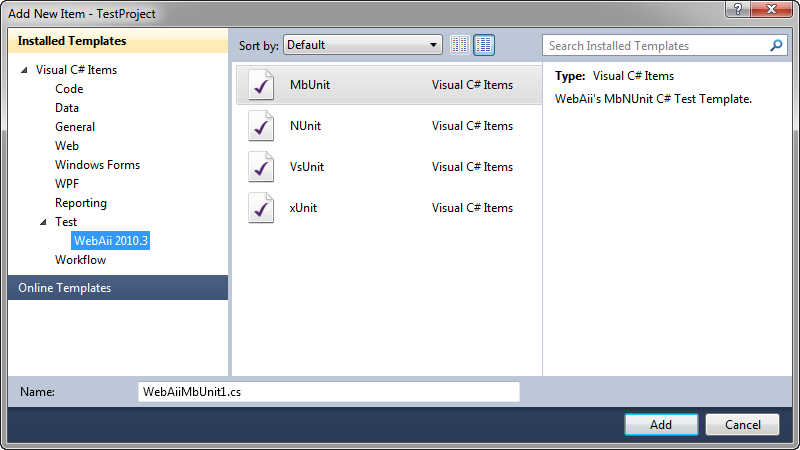Click Visual C# Items in xUnit row
This screenshot has height=450, width=800.
click(x=472, y=208)
